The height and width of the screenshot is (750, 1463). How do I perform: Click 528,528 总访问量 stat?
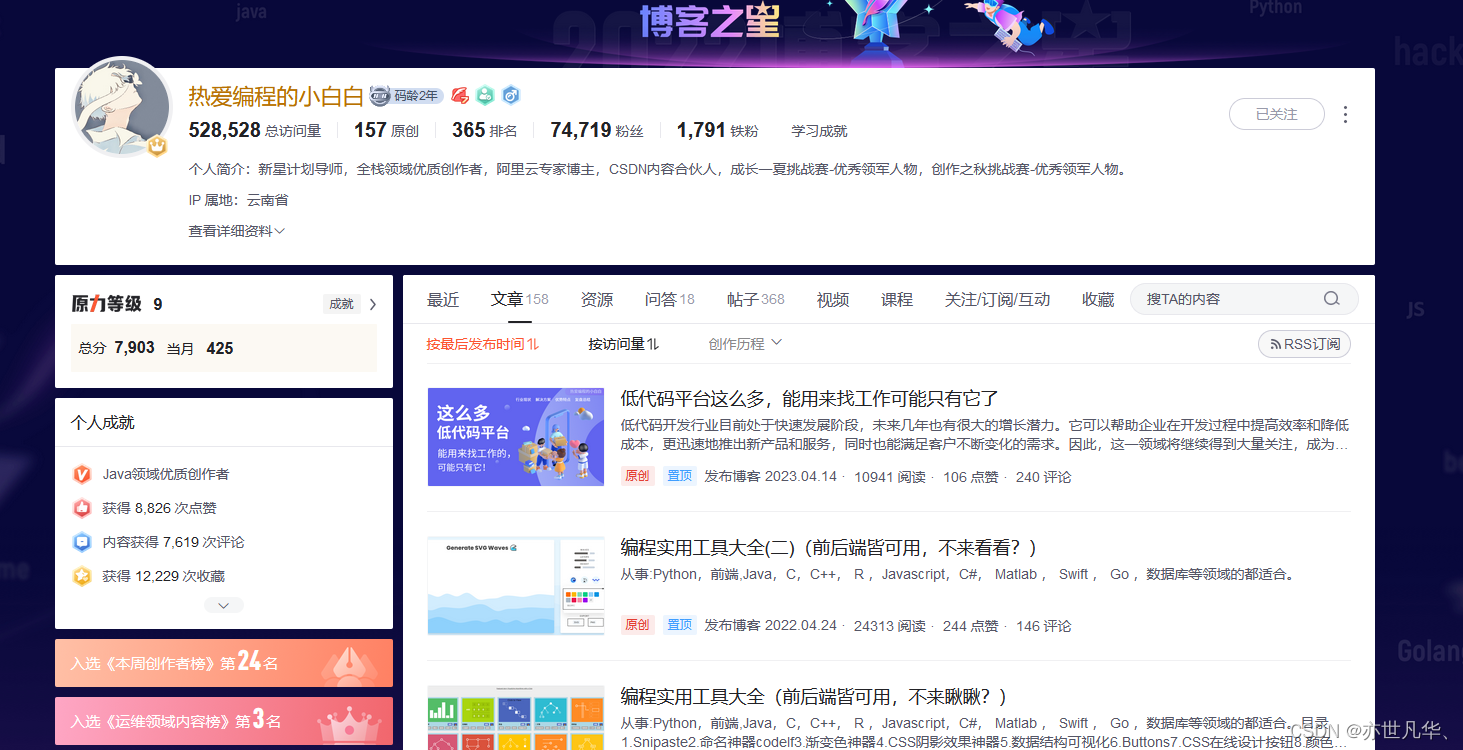[x=255, y=130]
